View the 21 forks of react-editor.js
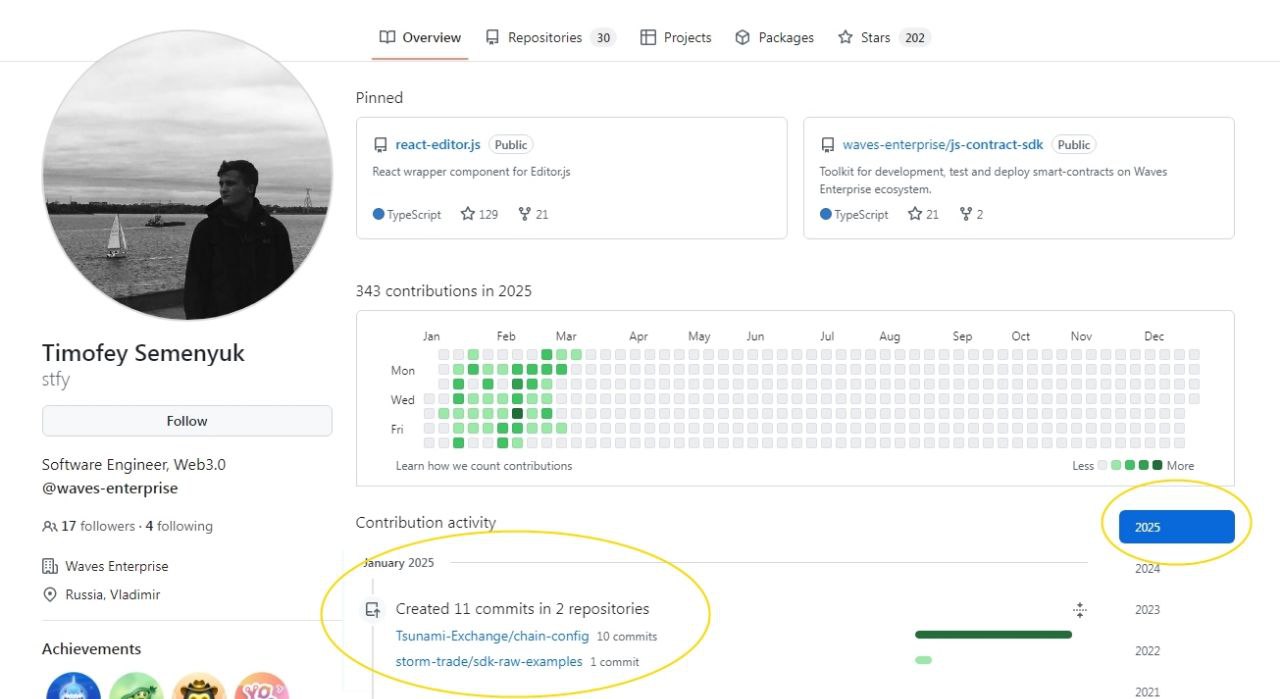 pyautogui.click(x=533, y=214)
